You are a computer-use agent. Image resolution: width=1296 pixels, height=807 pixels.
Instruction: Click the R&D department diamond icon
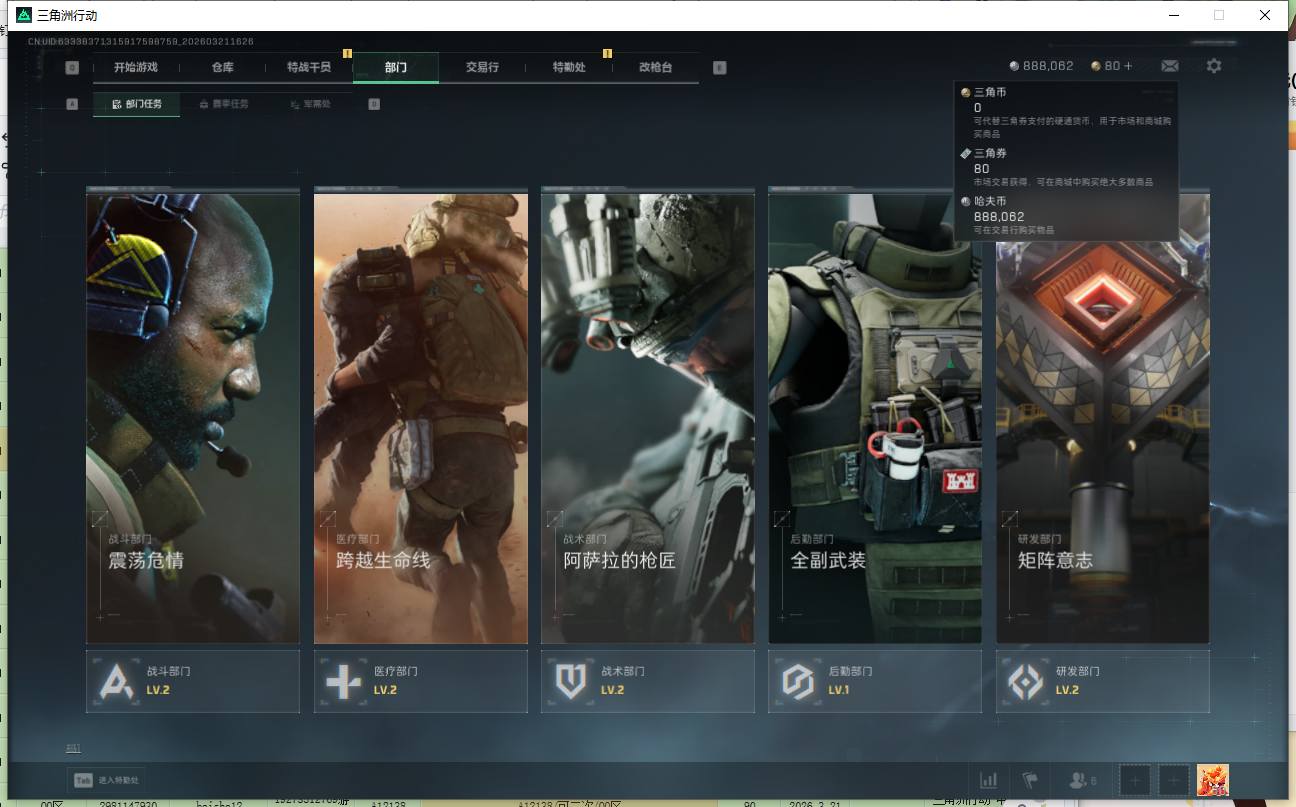(x=1025, y=682)
